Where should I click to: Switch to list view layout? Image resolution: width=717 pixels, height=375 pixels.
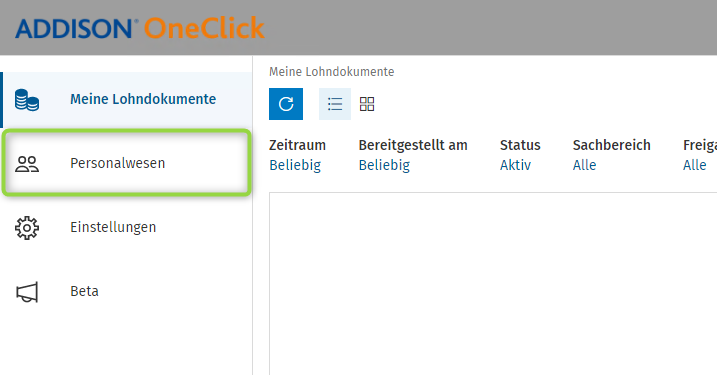[335, 104]
